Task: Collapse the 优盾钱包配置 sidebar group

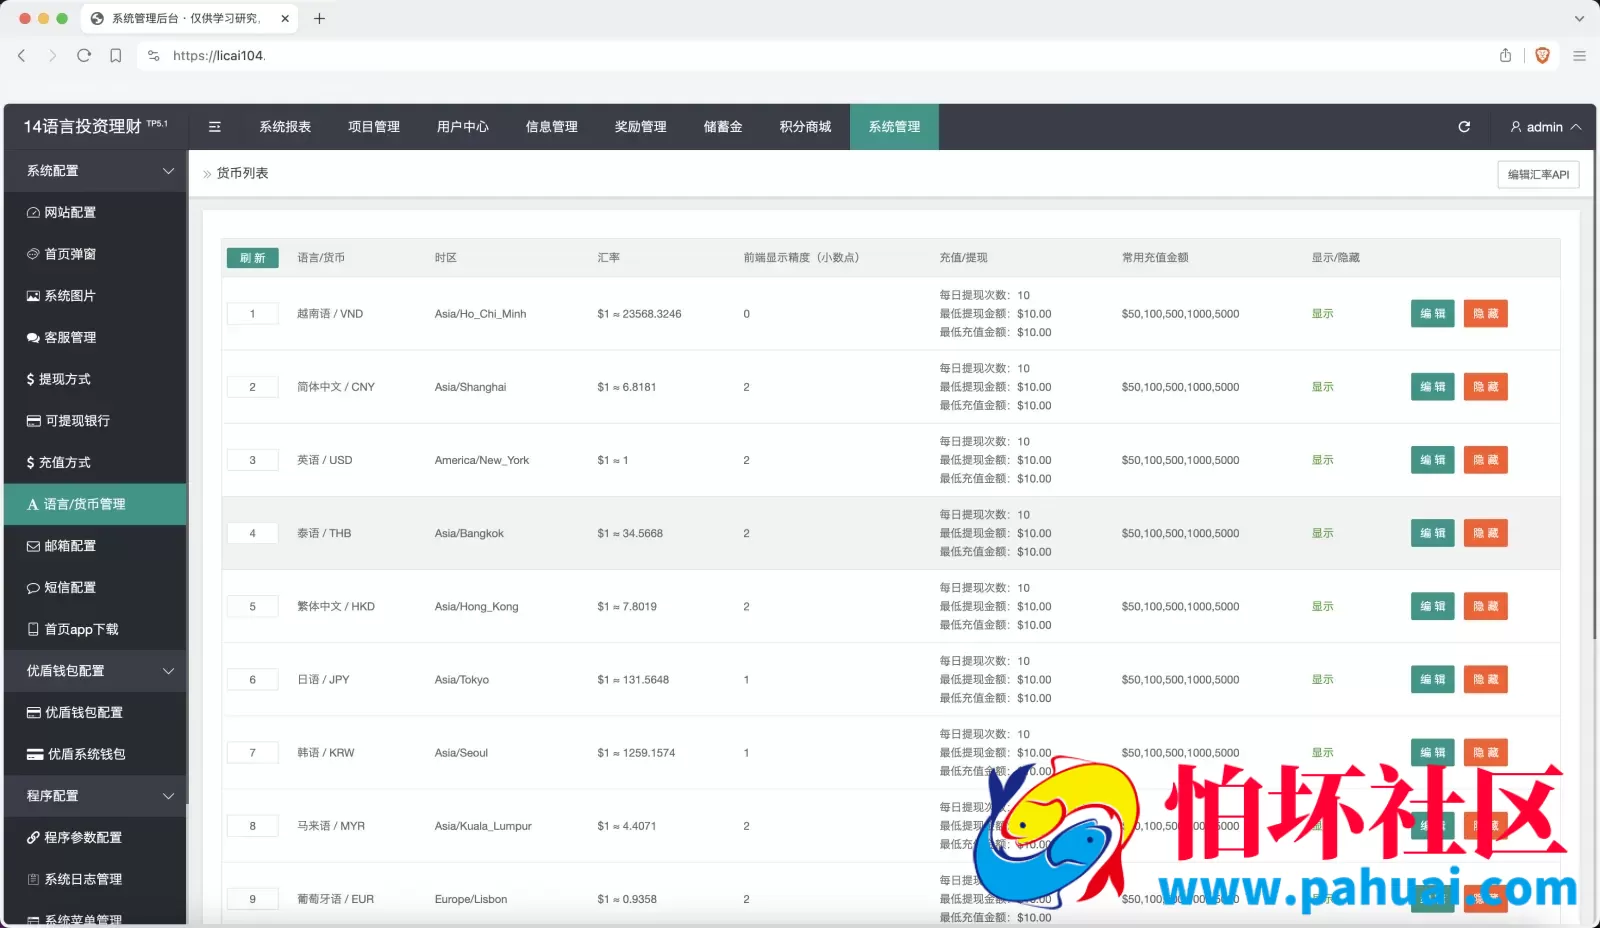Action: (x=95, y=671)
